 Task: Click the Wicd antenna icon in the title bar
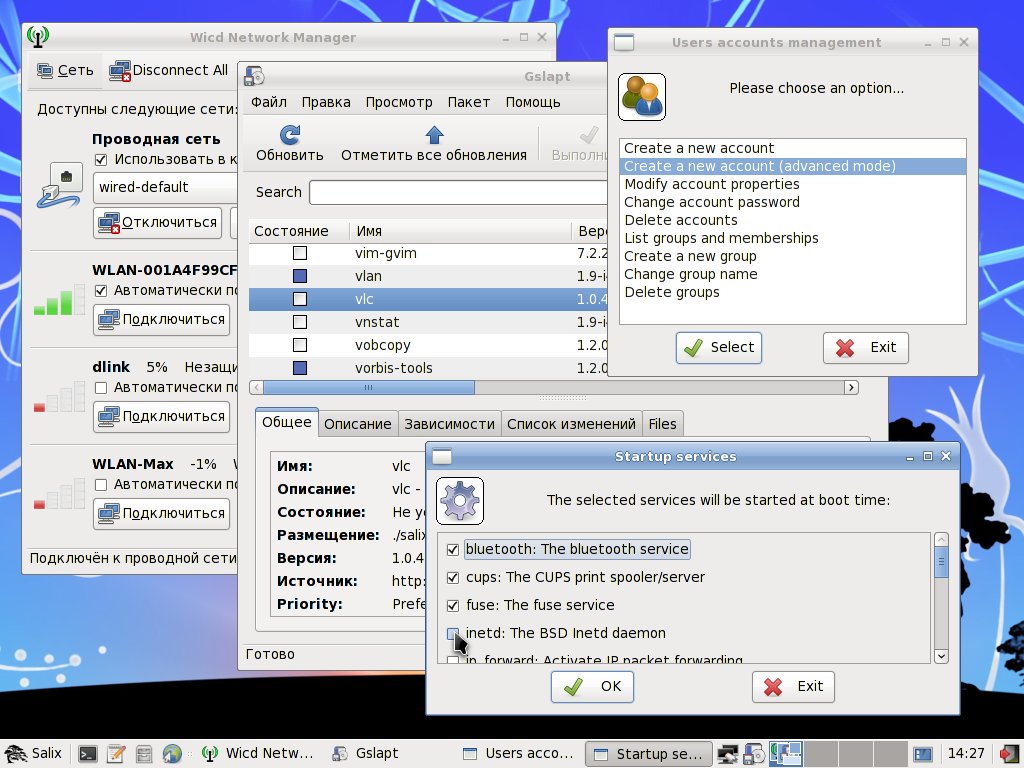tap(38, 37)
